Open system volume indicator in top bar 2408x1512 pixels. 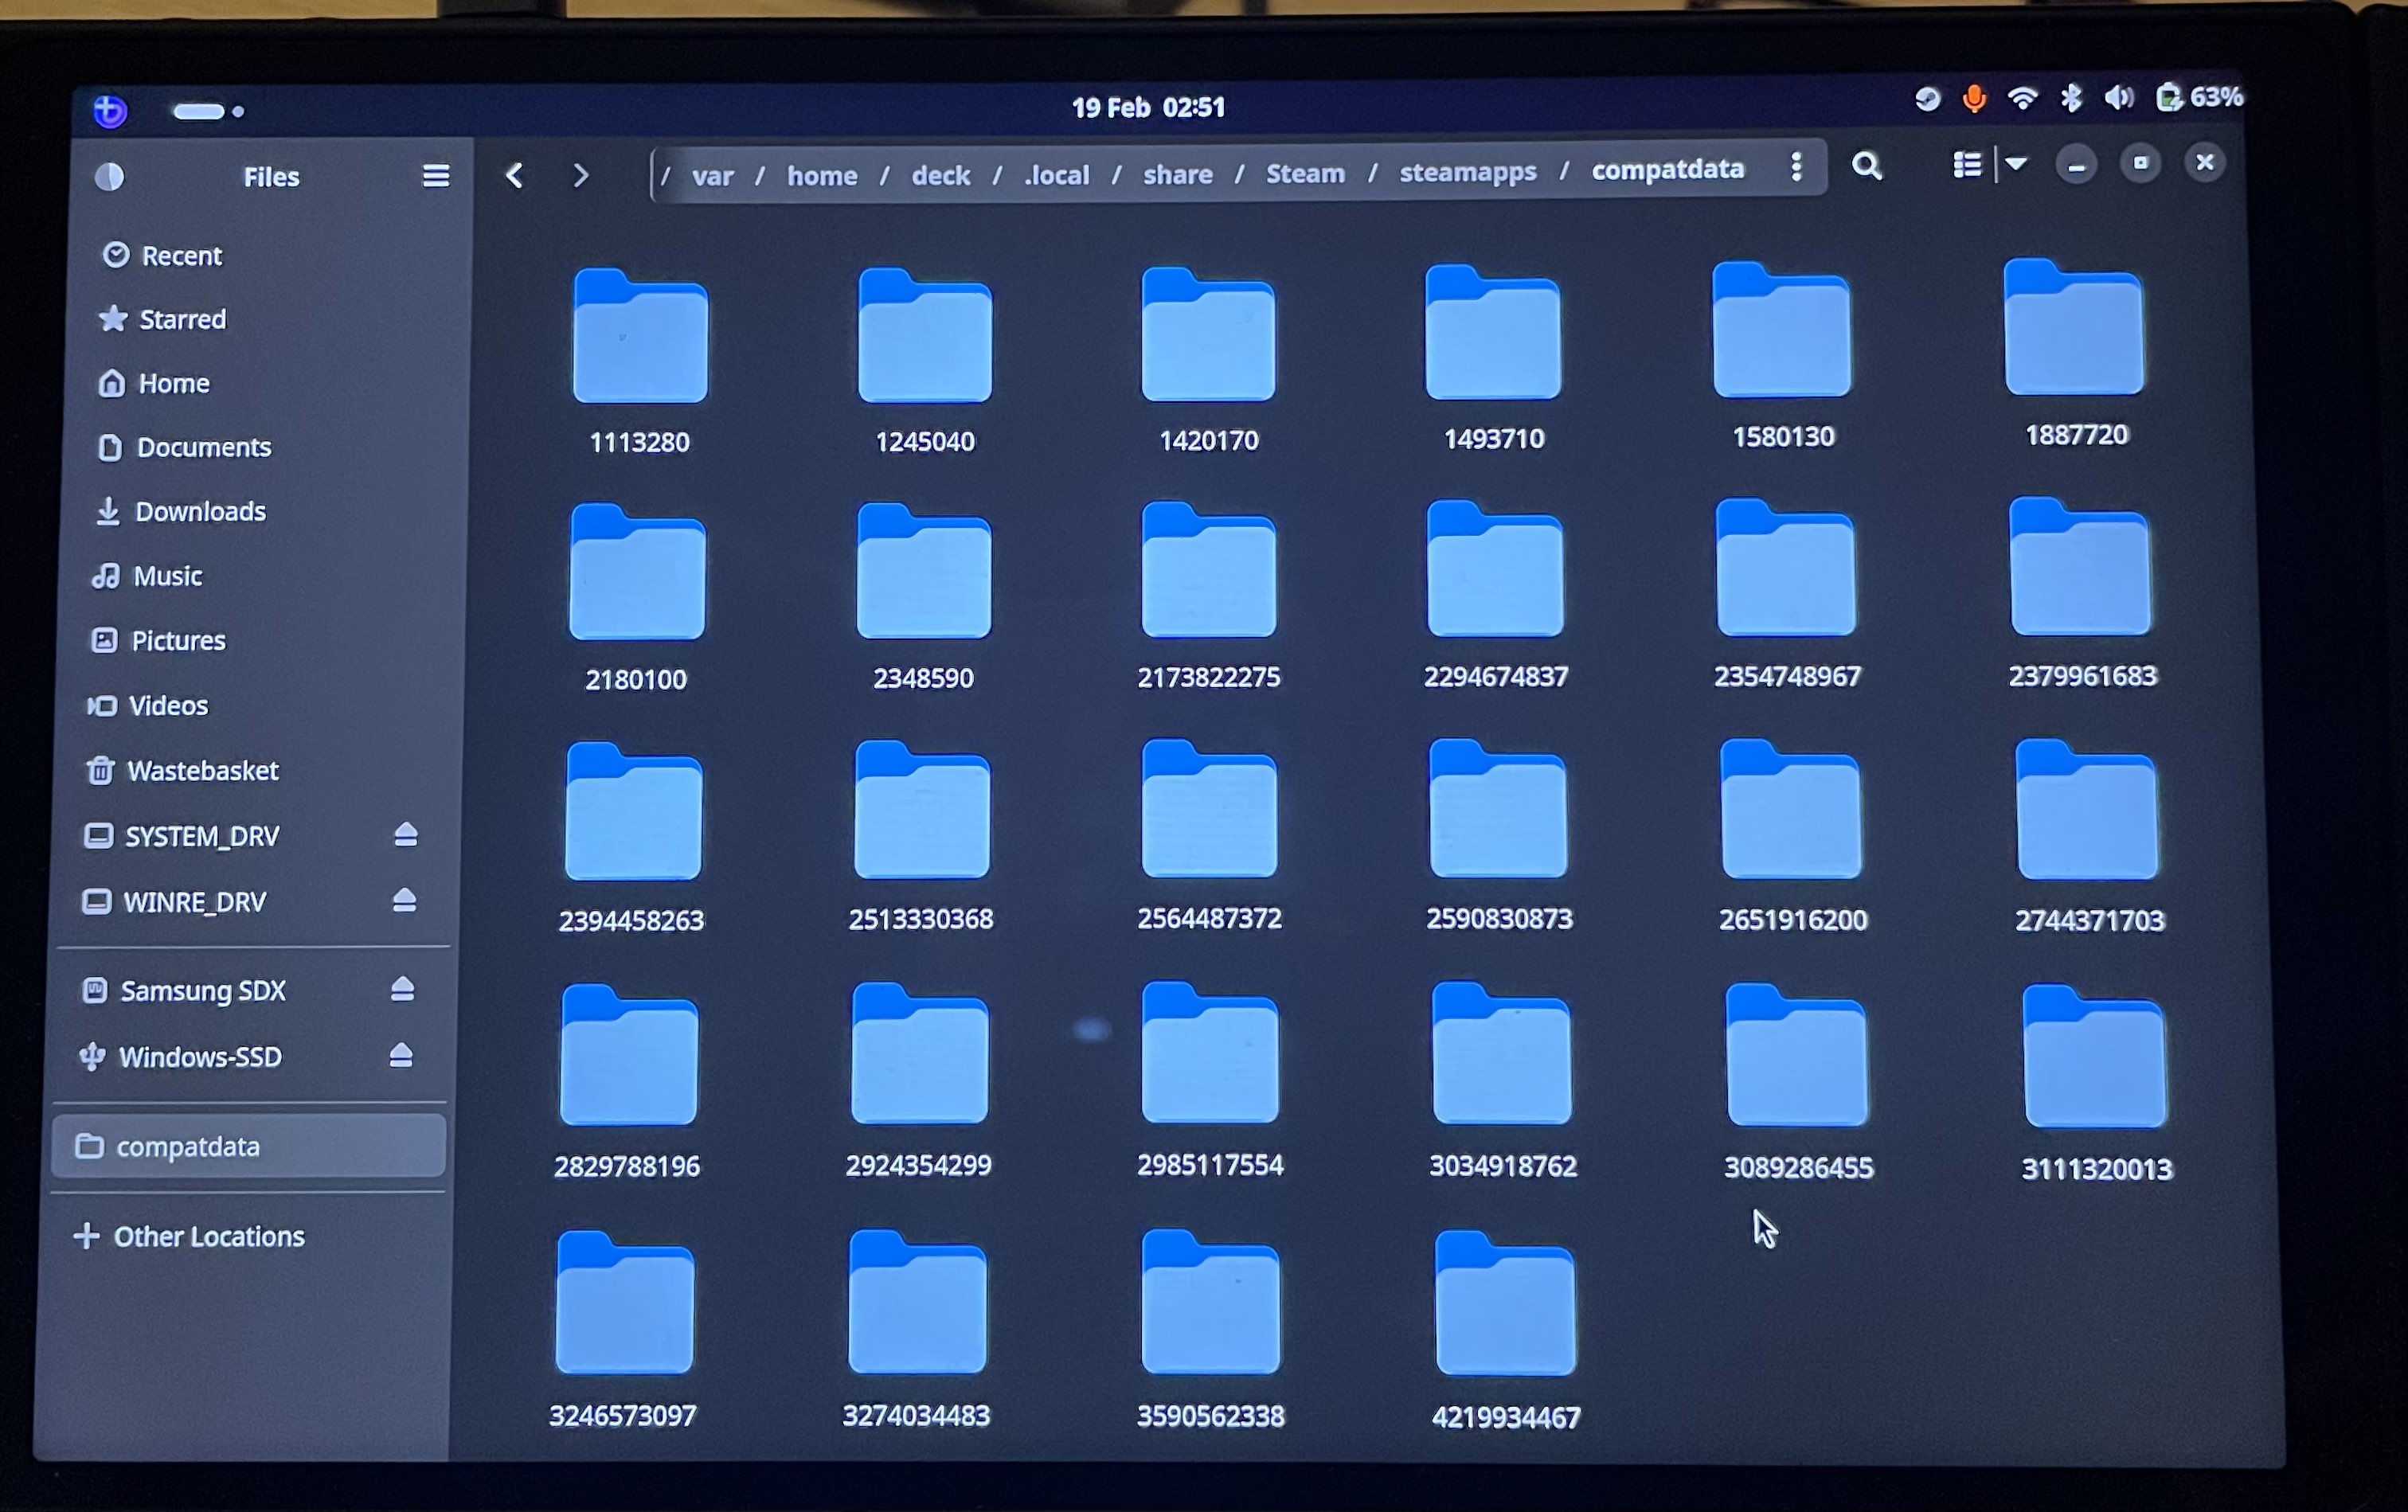click(2118, 97)
